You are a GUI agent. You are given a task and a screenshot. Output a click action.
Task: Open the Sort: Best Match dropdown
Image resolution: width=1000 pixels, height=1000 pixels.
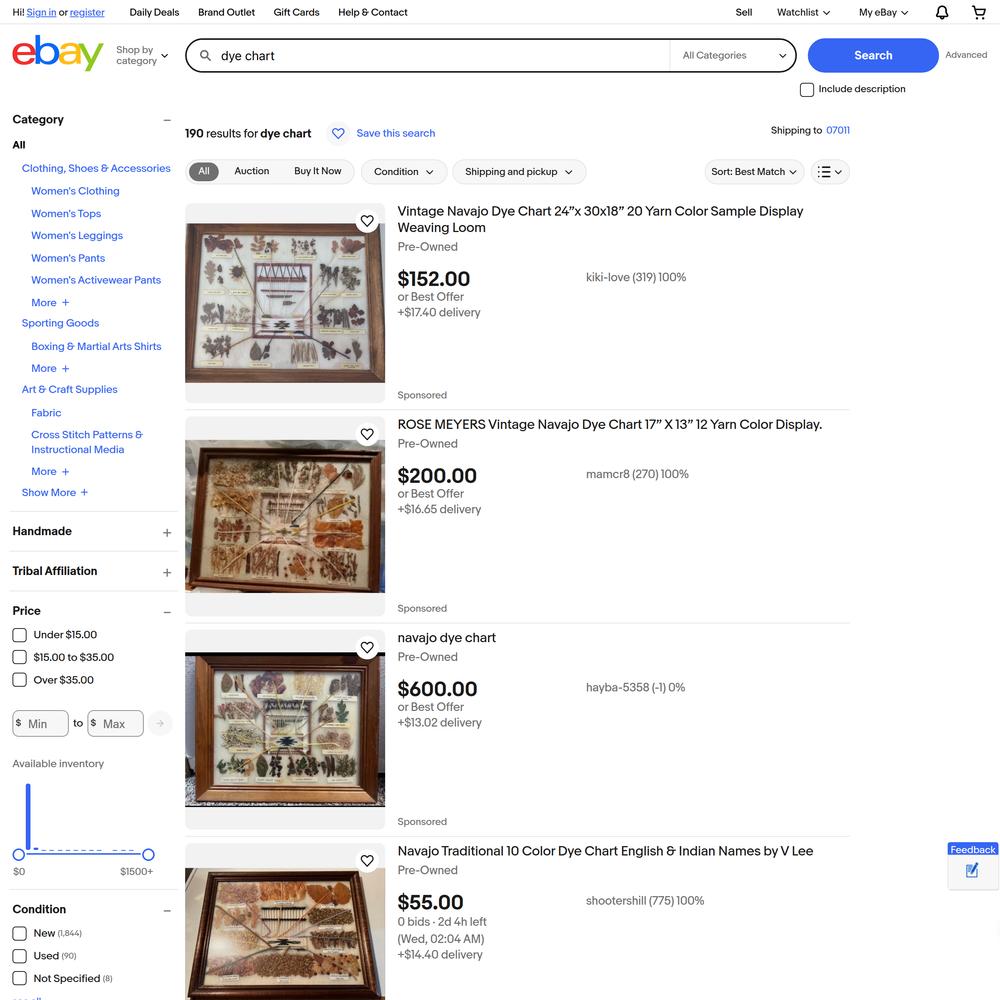[754, 172]
